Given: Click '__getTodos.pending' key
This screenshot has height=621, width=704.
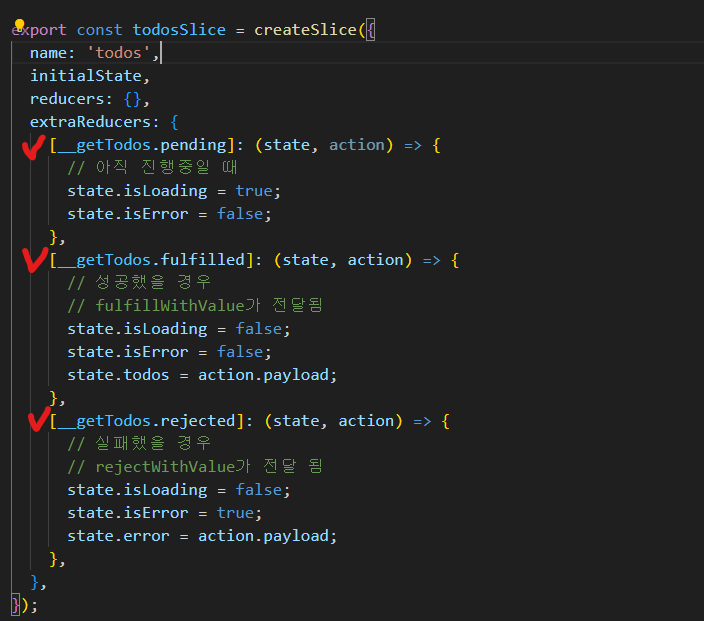Looking at the screenshot, I should [x=142, y=145].
